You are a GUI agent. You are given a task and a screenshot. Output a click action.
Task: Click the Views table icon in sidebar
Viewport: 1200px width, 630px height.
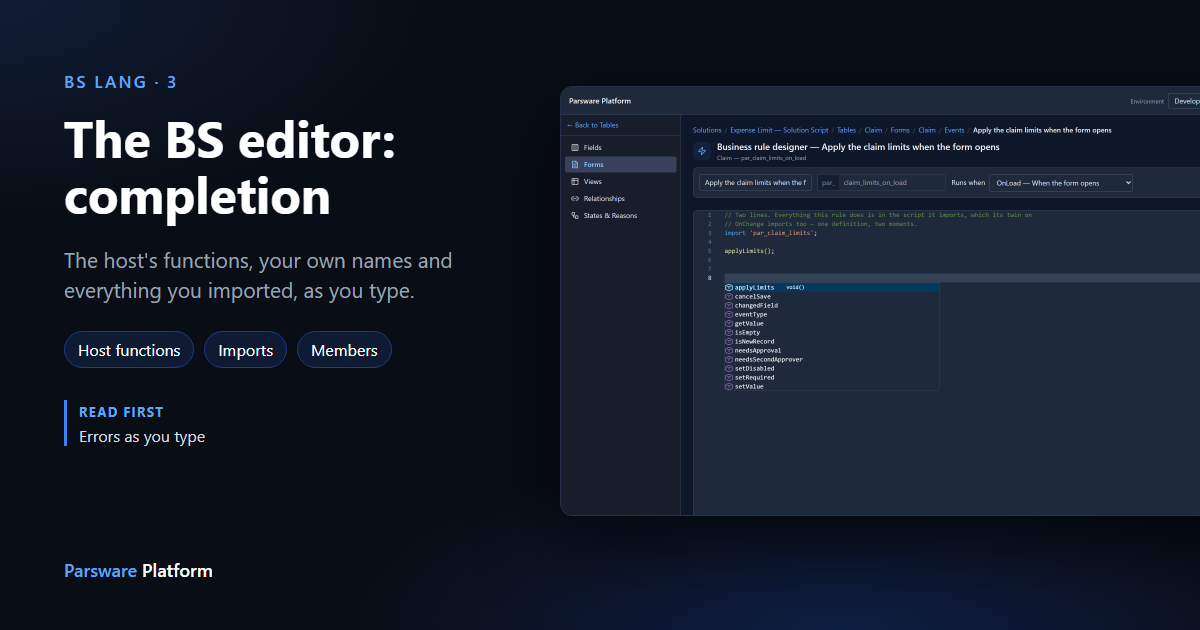point(574,182)
